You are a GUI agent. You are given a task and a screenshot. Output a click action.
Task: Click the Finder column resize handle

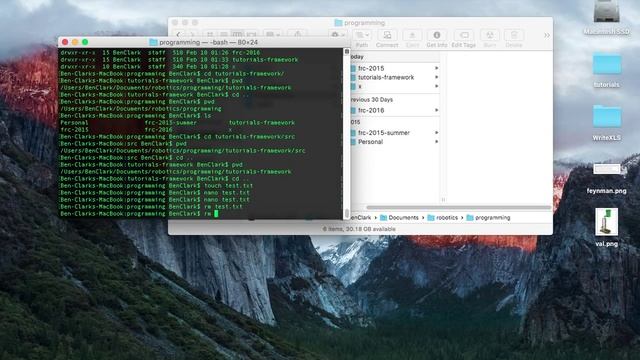pyautogui.click(x=443, y=200)
